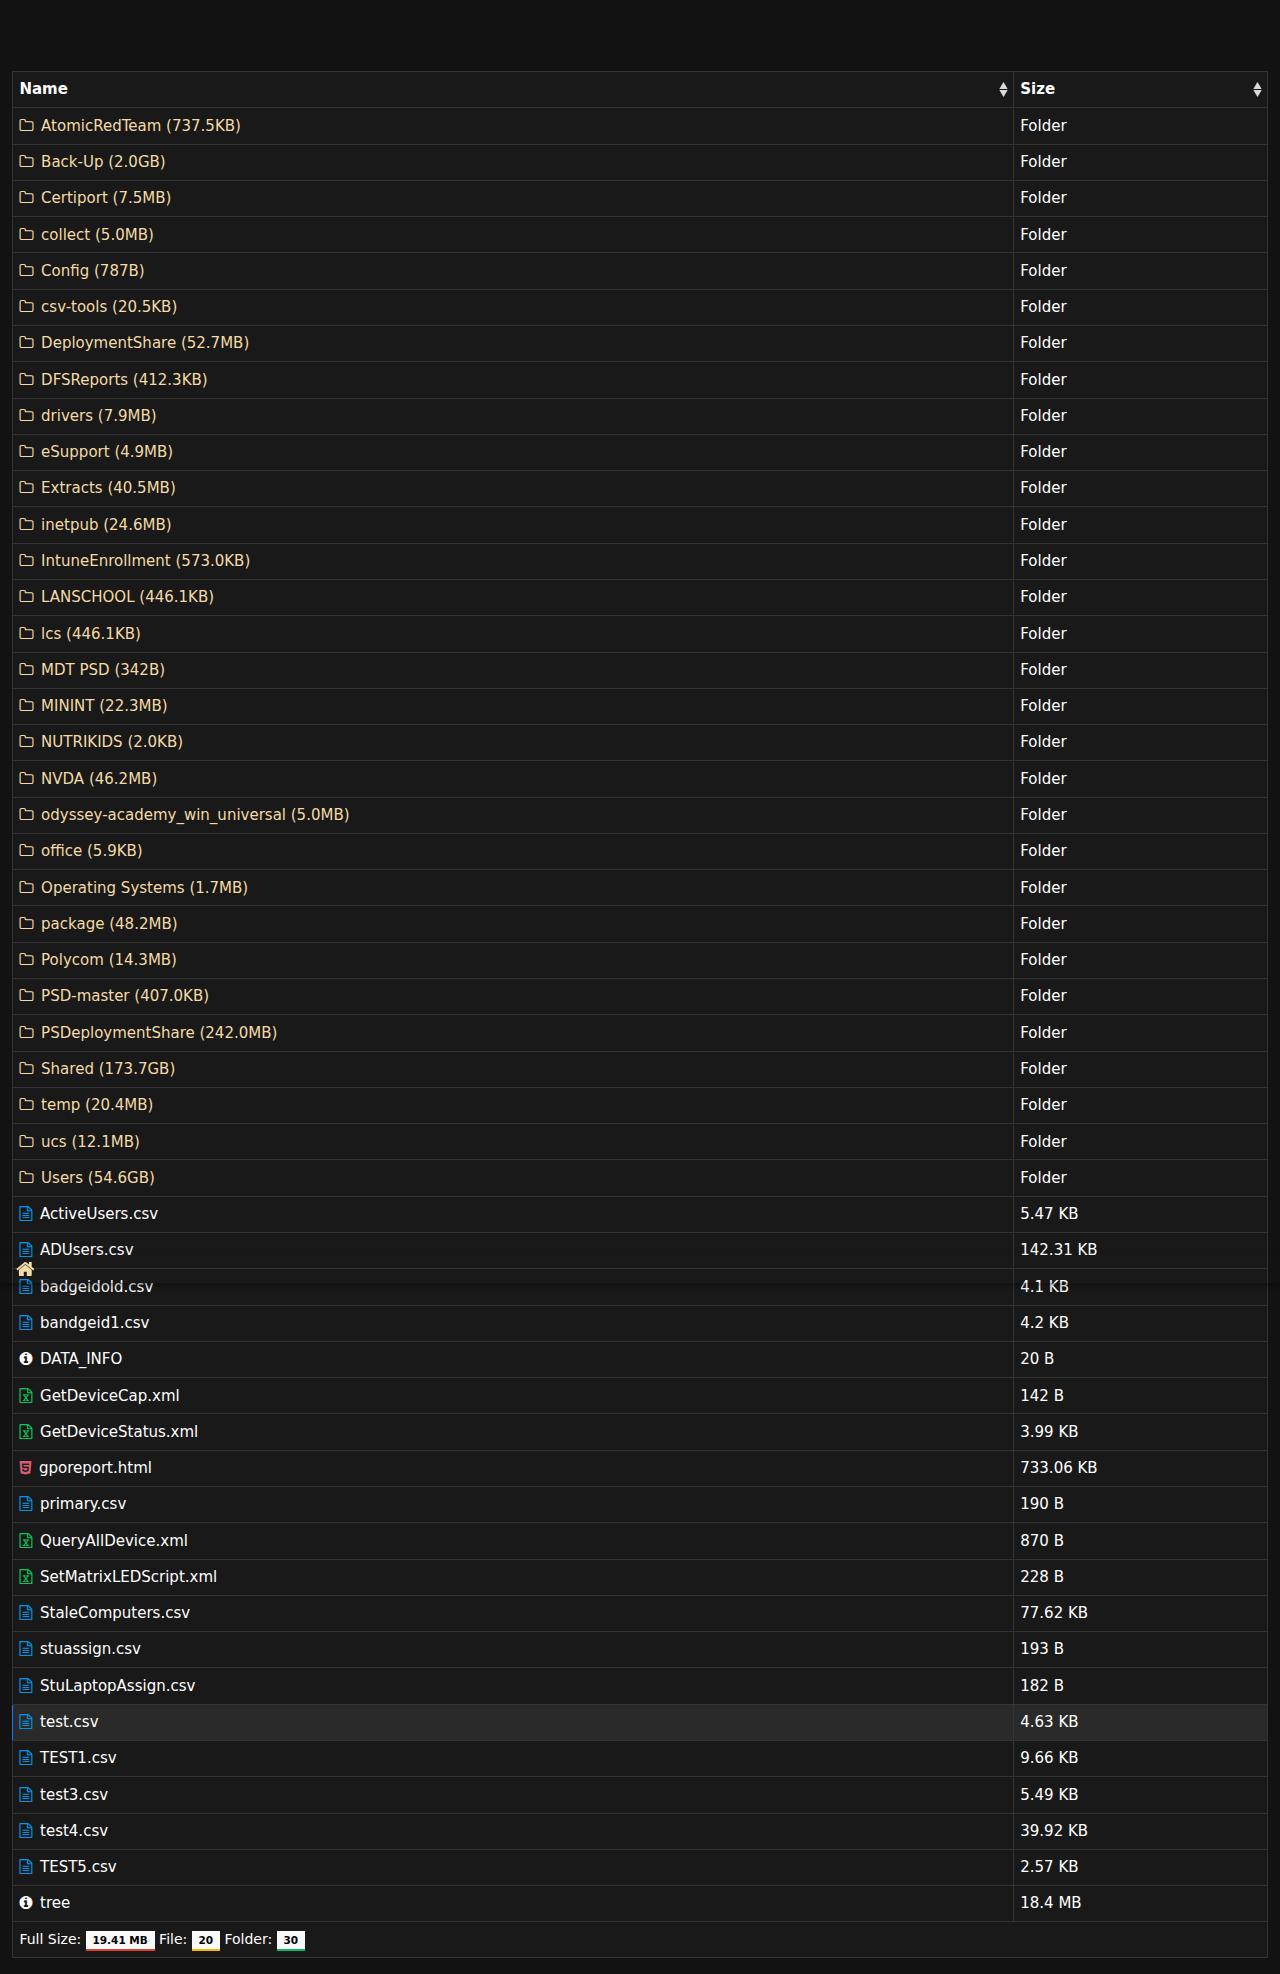This screenshot has width=1280, height=1974.
Task: Click the Size column header
Action: 1037,89
